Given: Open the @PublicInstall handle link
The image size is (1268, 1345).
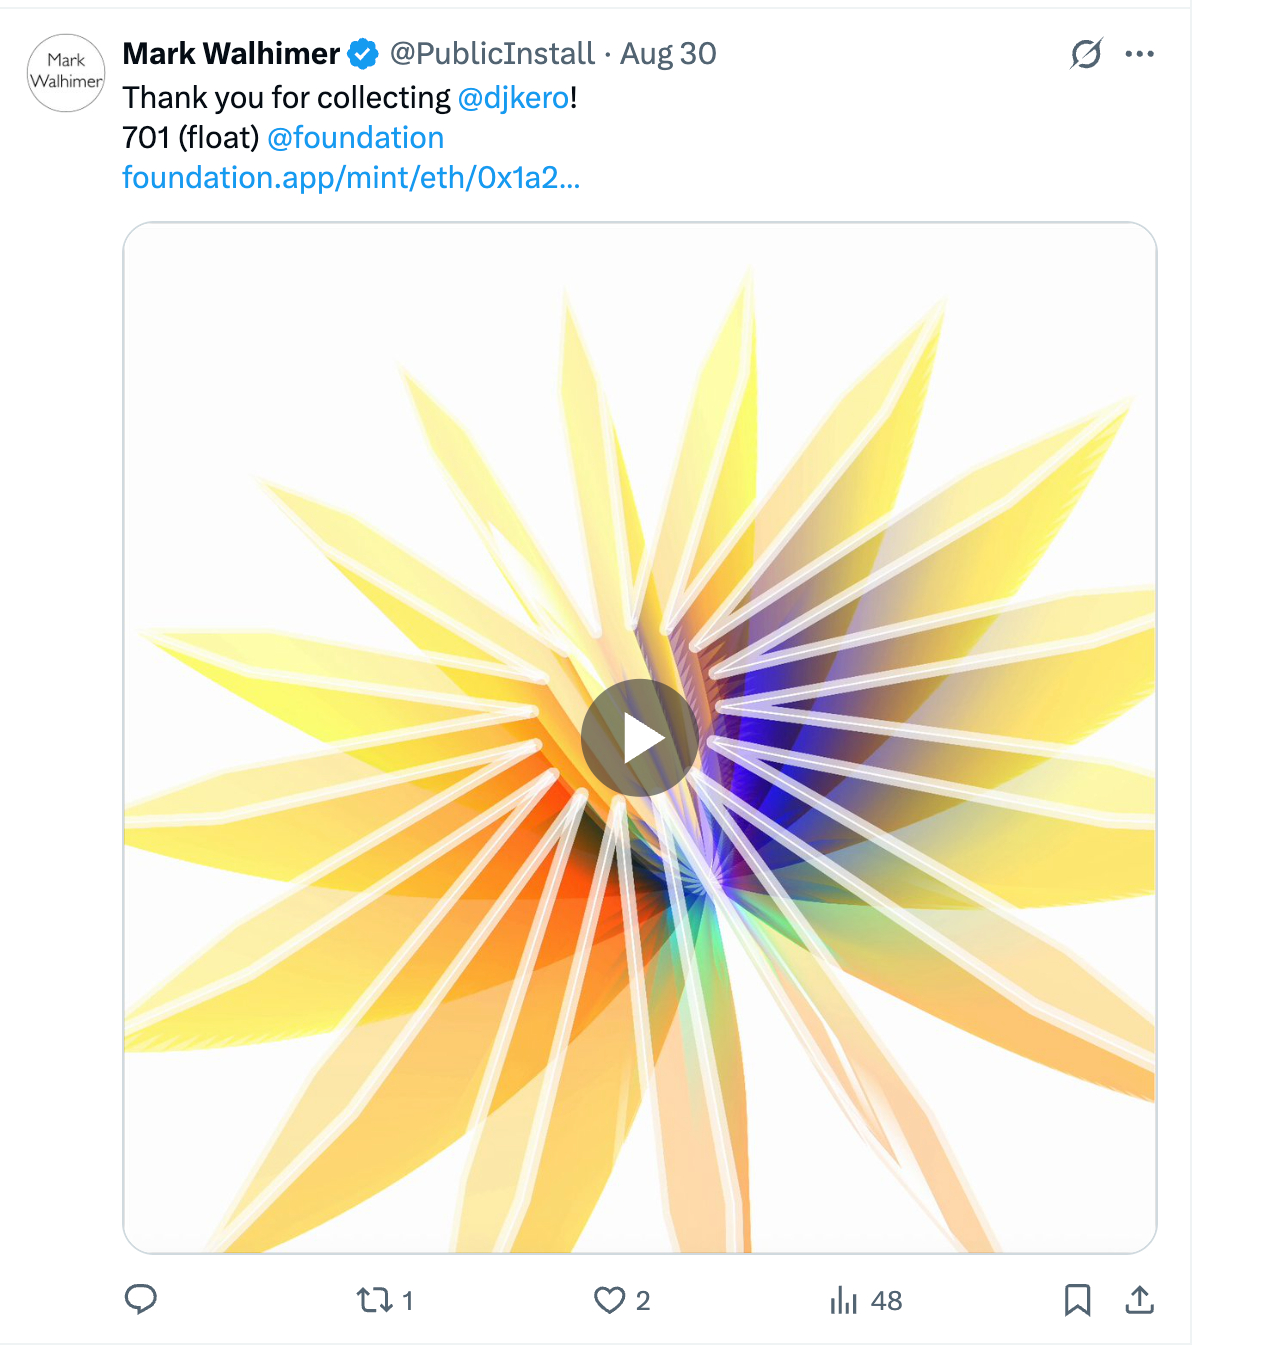Looking at the screenshot, I should (492, 54).
